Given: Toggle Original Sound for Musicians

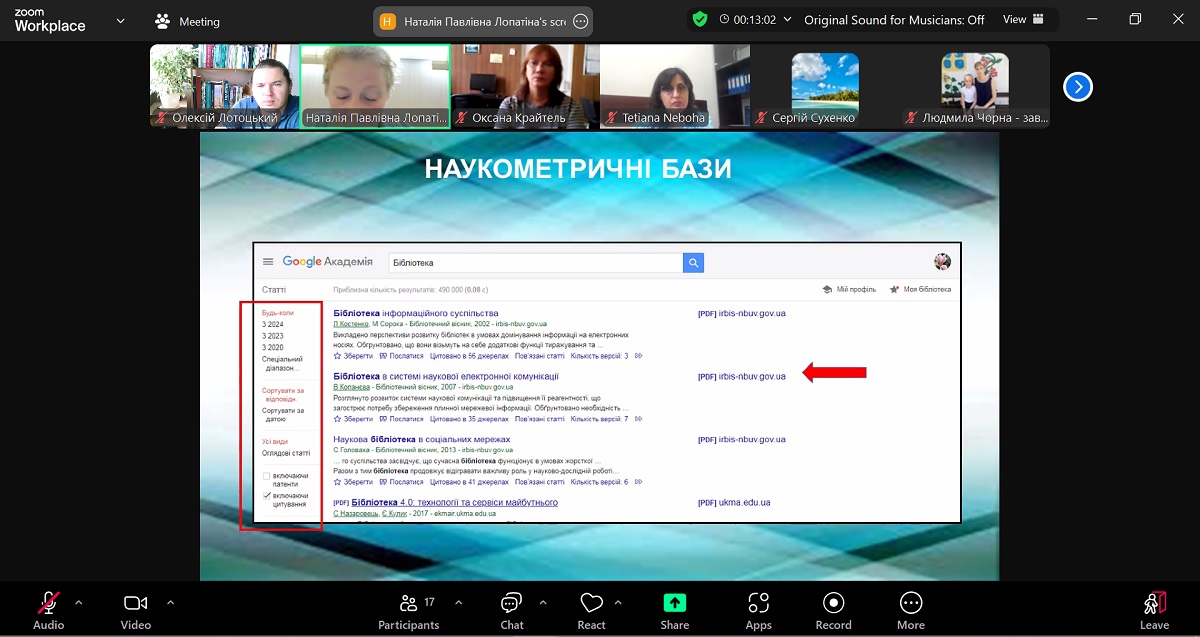Looking at the screenshot, I should [894, 20].
